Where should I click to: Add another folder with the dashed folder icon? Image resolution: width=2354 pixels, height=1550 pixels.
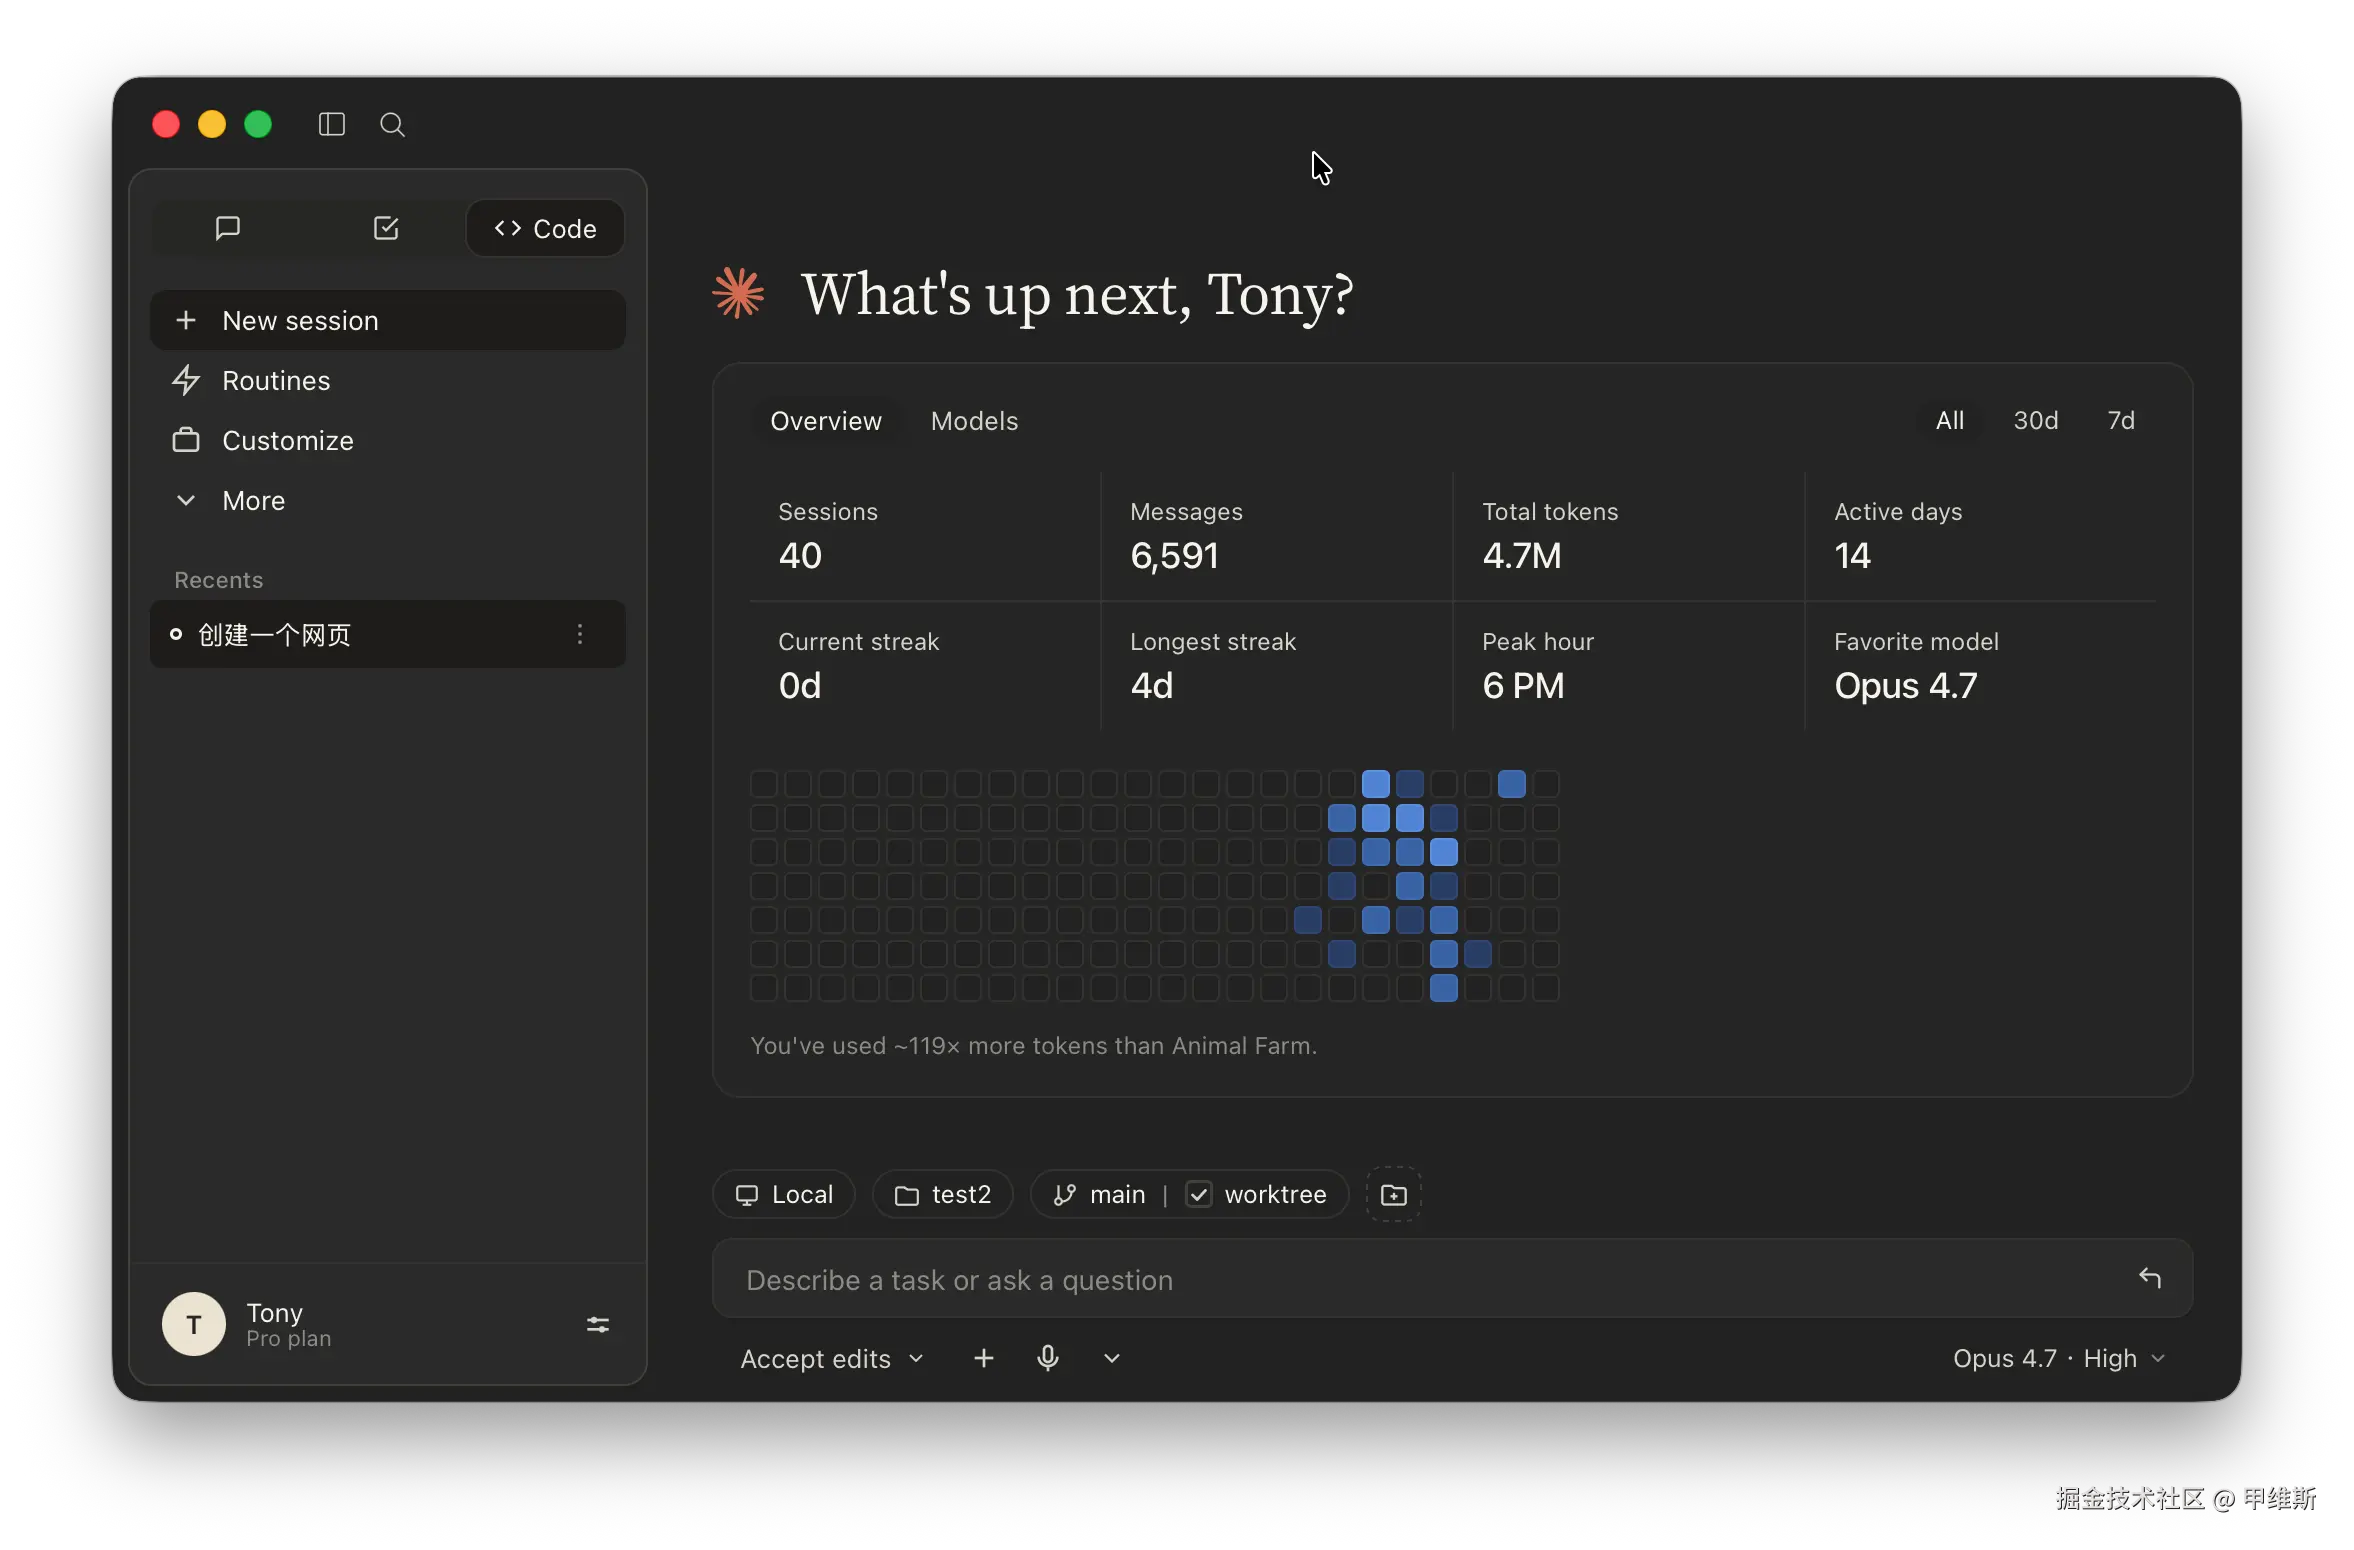1393,1194
